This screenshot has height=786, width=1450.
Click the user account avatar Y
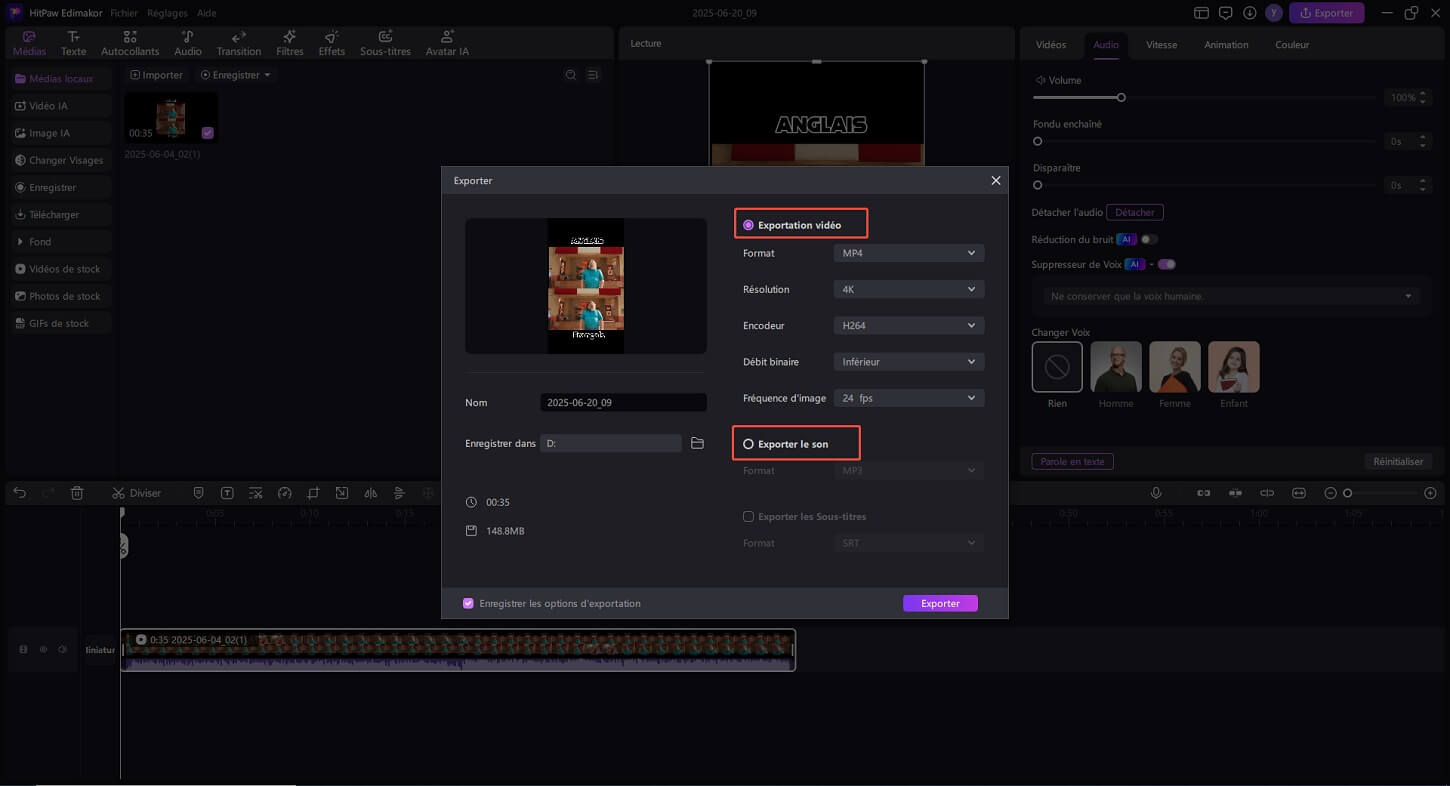(x=1273, y=13)
